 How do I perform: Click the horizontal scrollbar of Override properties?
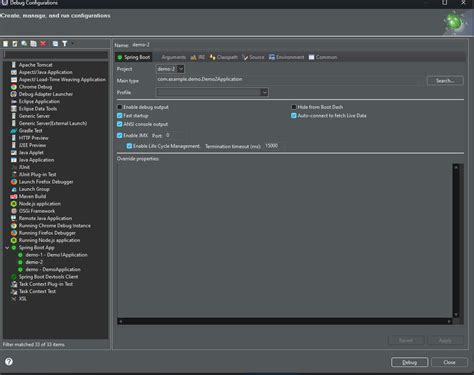pyautogui.click(x=285, y=321)
